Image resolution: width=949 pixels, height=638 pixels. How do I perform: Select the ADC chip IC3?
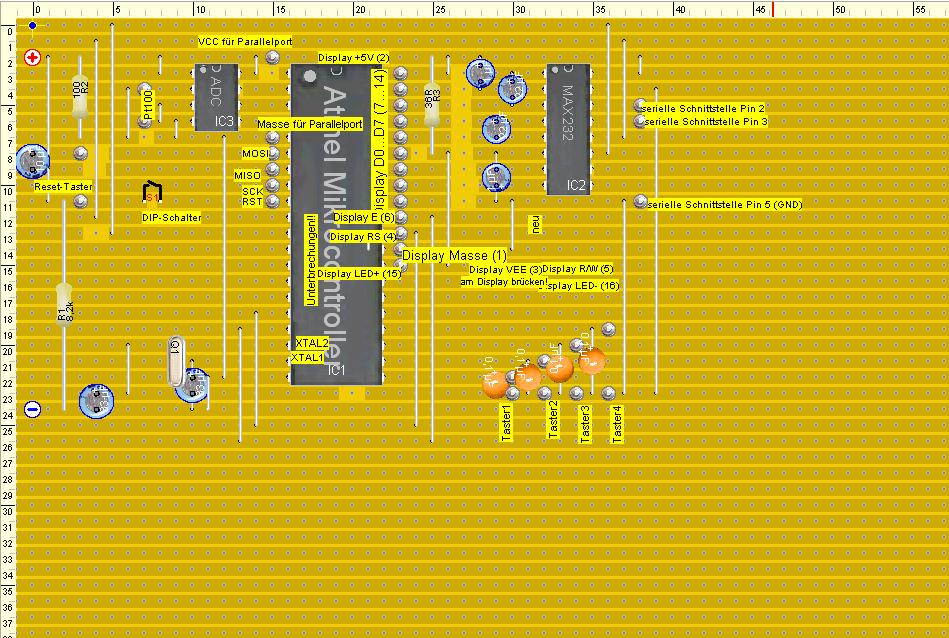[x=216, y=97]
